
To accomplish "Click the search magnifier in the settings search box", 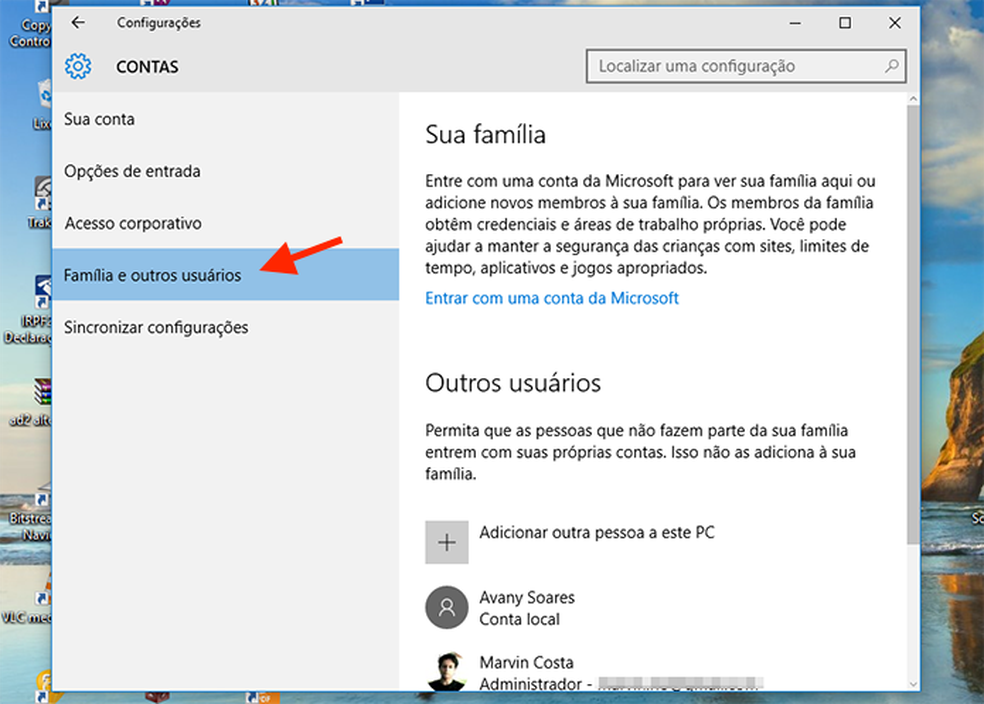I will click(x=889, y=66).
